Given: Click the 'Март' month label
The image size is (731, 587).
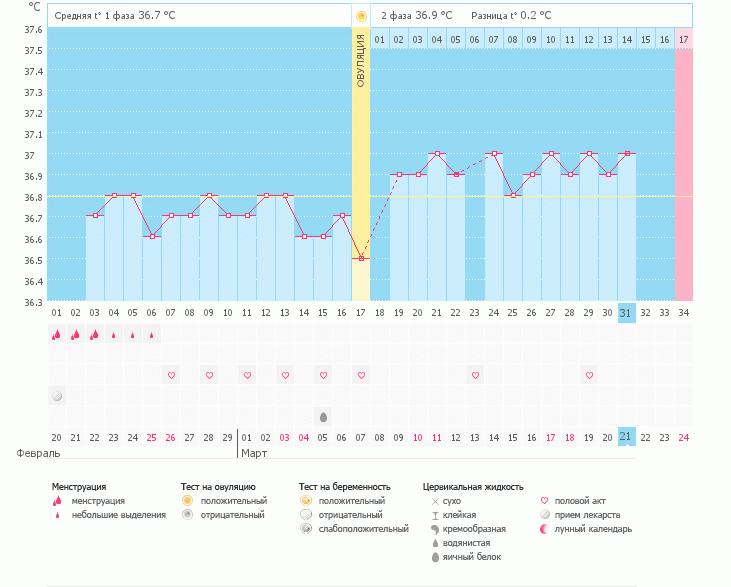Looking at the screenshot, I should (x=256, y=453).
